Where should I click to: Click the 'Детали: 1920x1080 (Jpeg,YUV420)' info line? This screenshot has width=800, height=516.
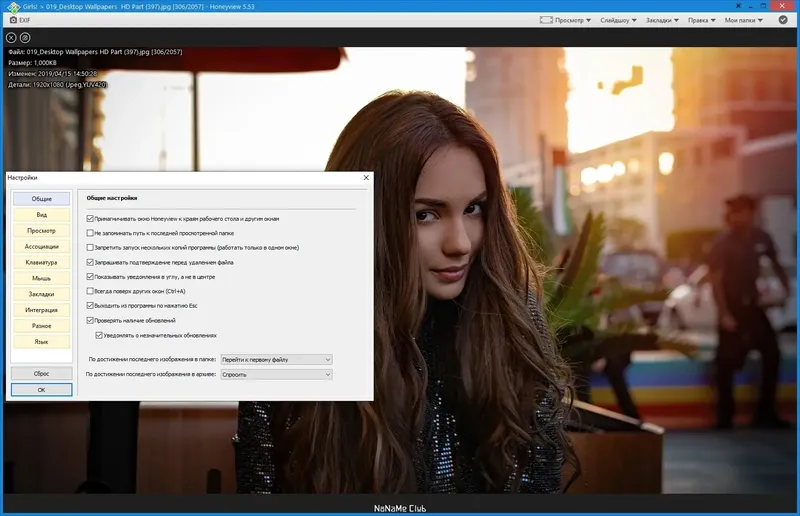57,85
